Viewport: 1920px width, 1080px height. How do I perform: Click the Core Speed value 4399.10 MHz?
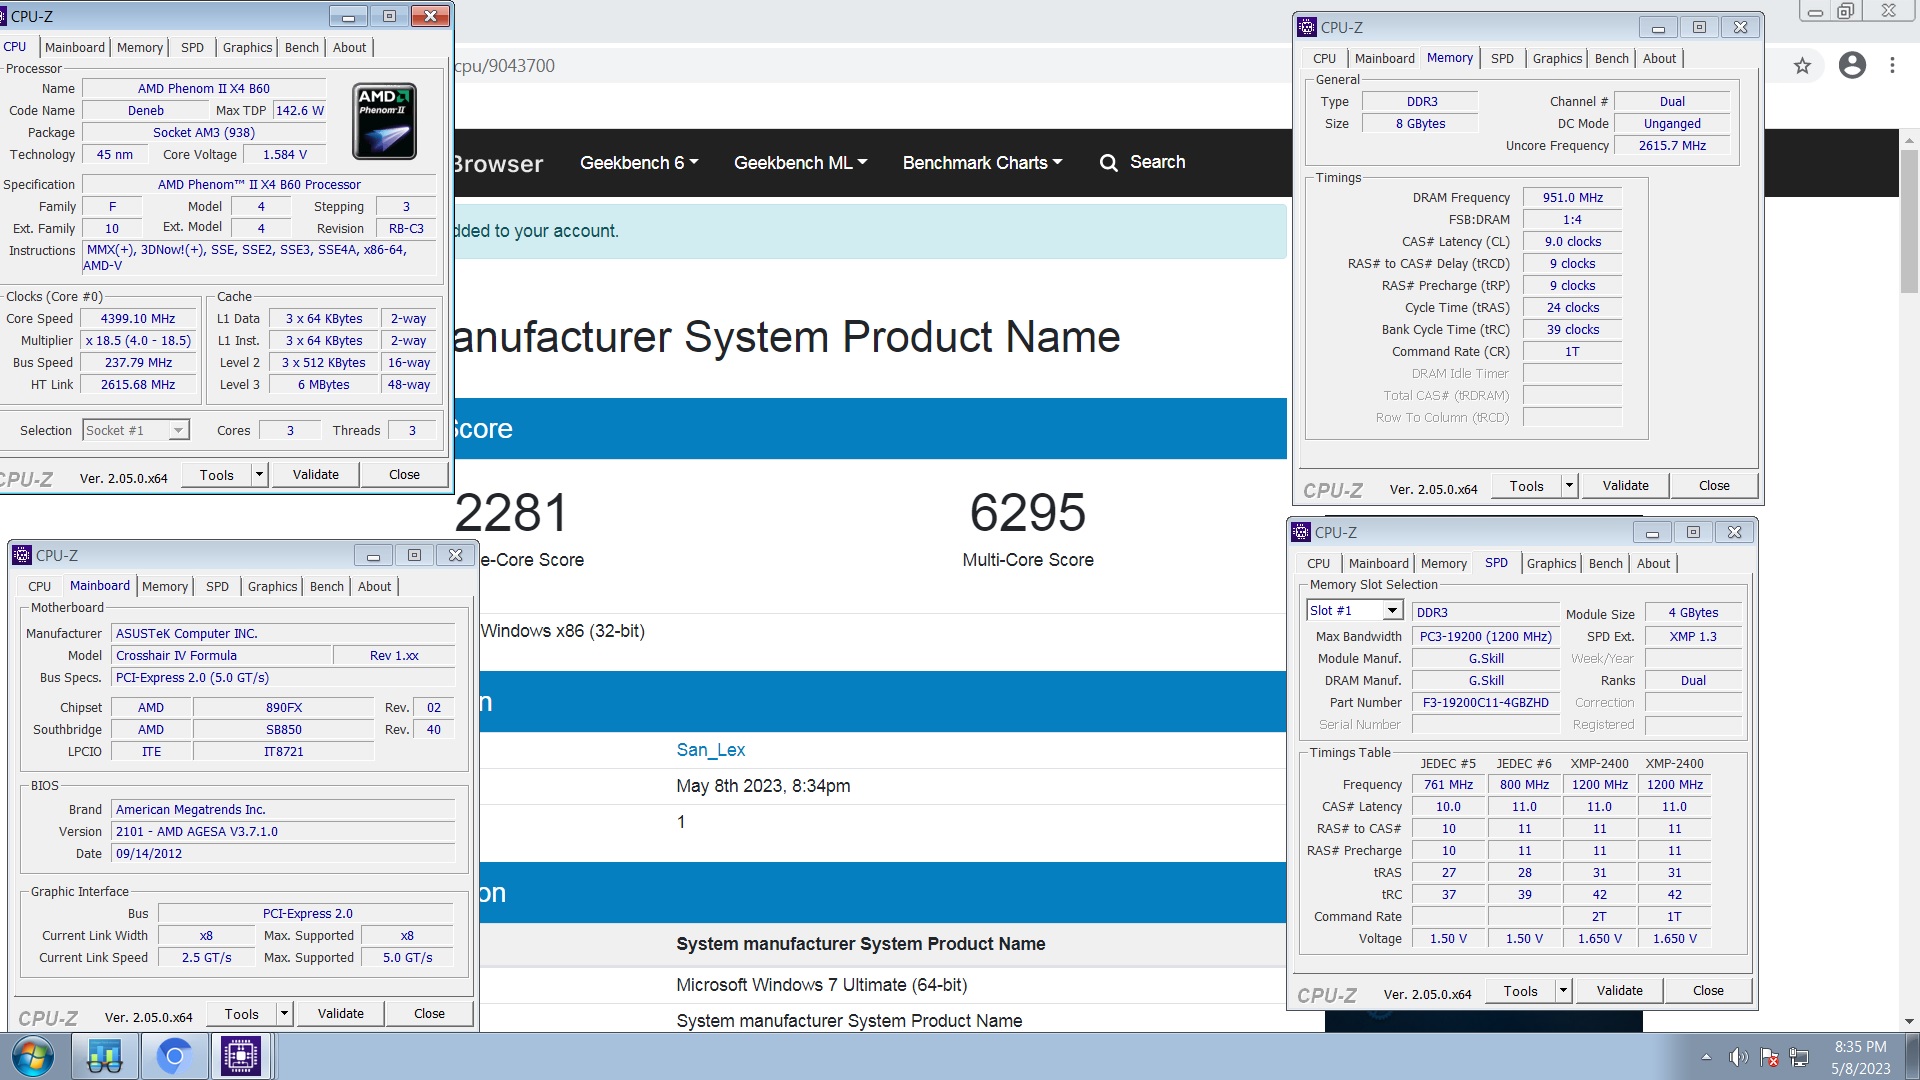(x=138, y=319)
